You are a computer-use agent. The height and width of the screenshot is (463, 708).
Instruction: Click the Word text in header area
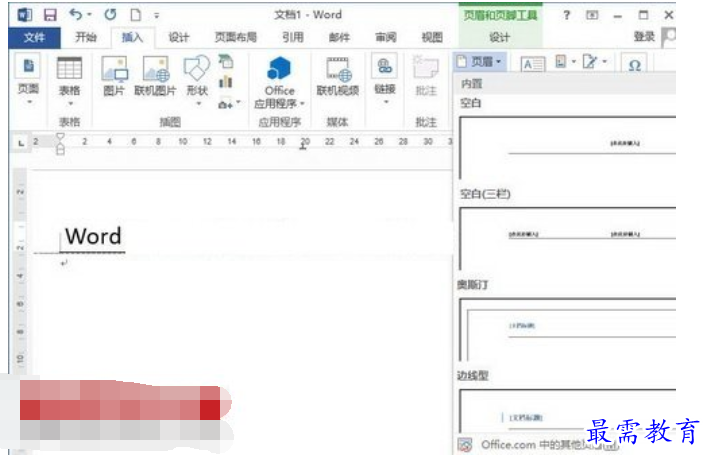click(93, 236)
